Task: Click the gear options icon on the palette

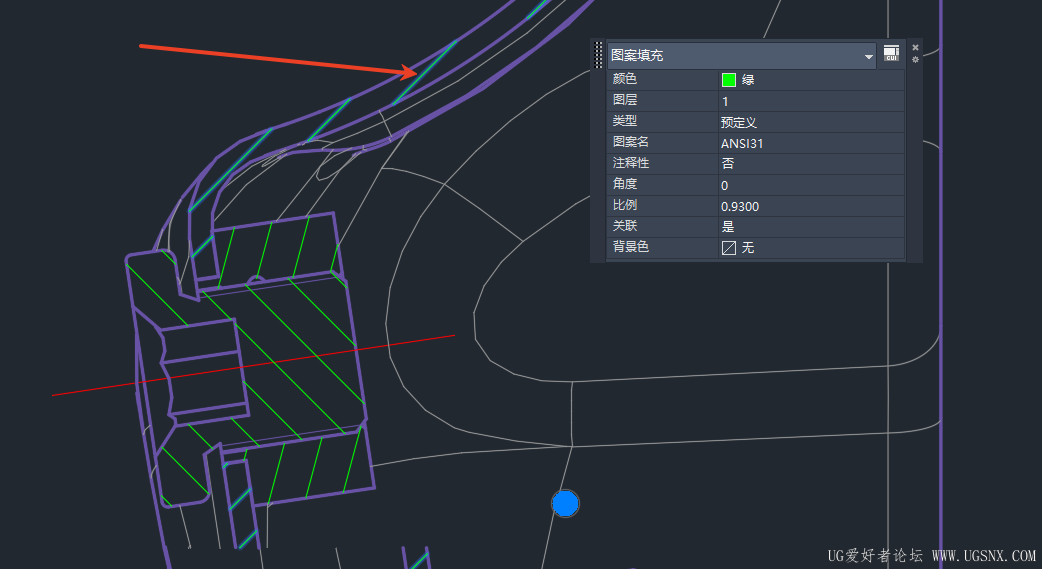Action: pos(915,59)
